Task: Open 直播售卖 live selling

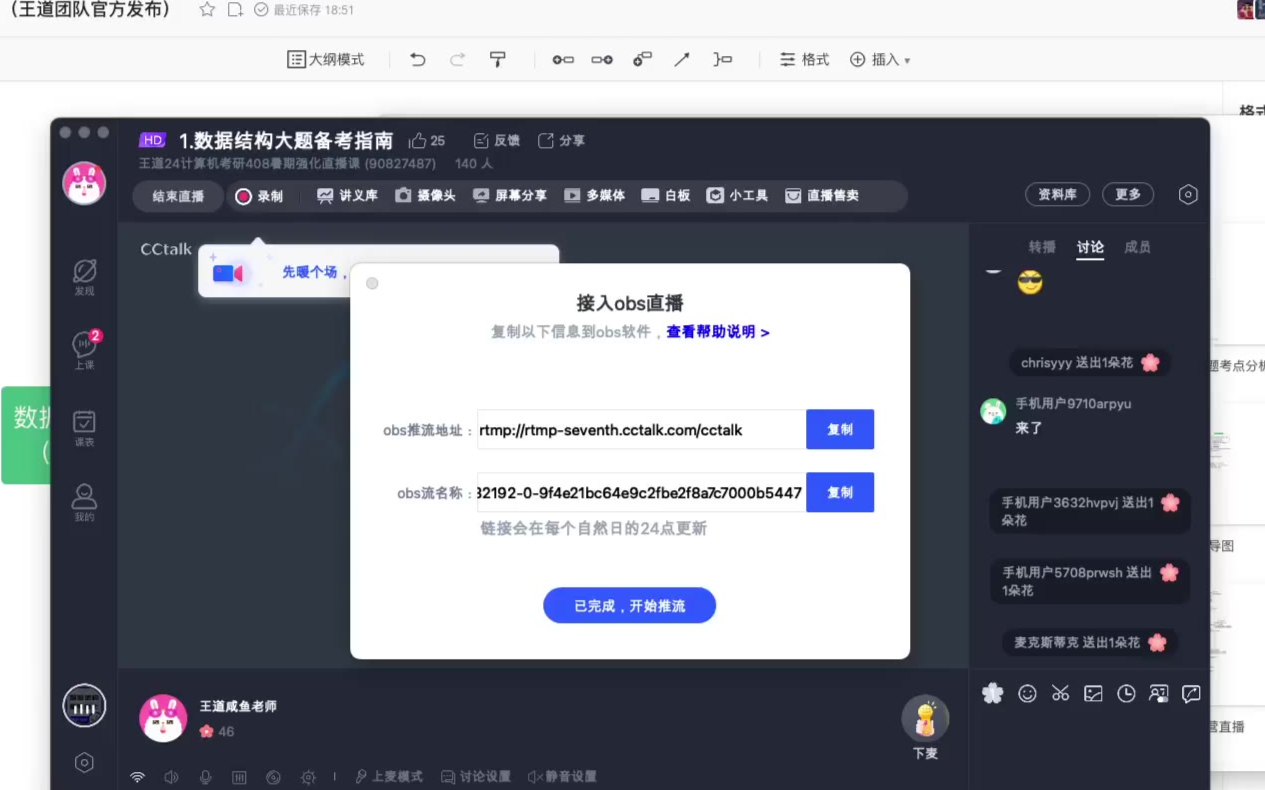Action: coord(822,196)
